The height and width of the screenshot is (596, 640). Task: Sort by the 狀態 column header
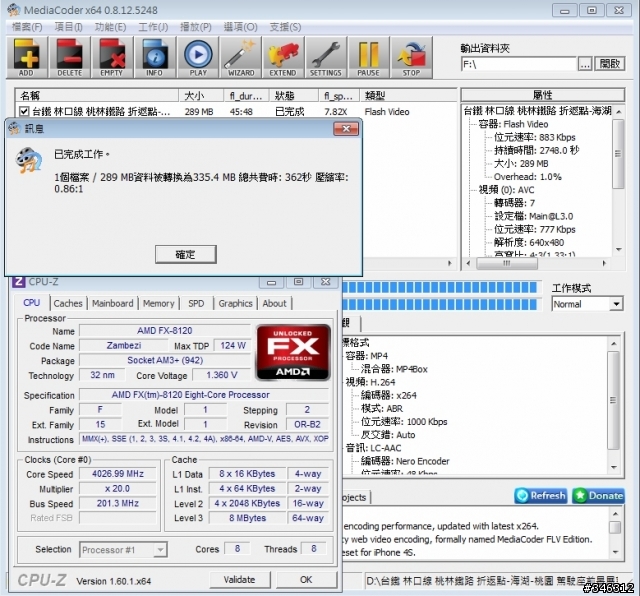click(293, 96)
